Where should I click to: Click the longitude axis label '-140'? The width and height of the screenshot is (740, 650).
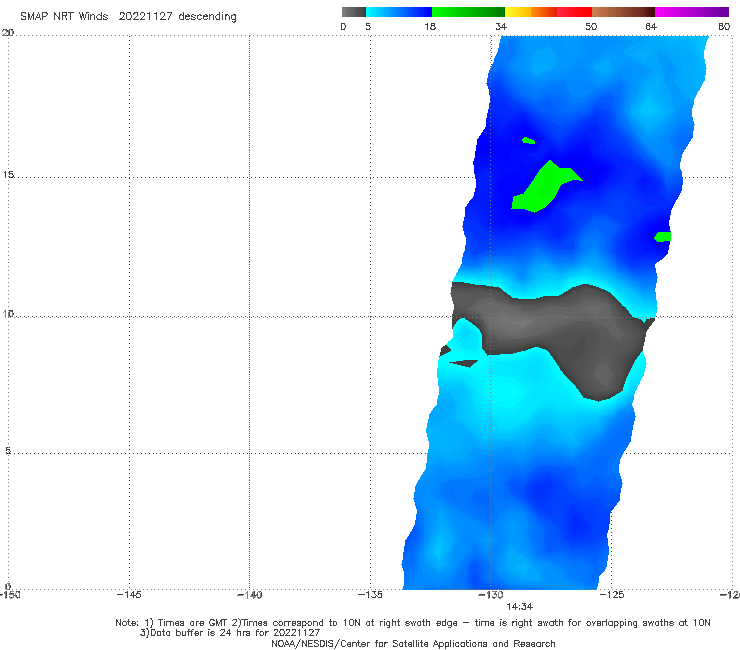(x=249, y=595)
